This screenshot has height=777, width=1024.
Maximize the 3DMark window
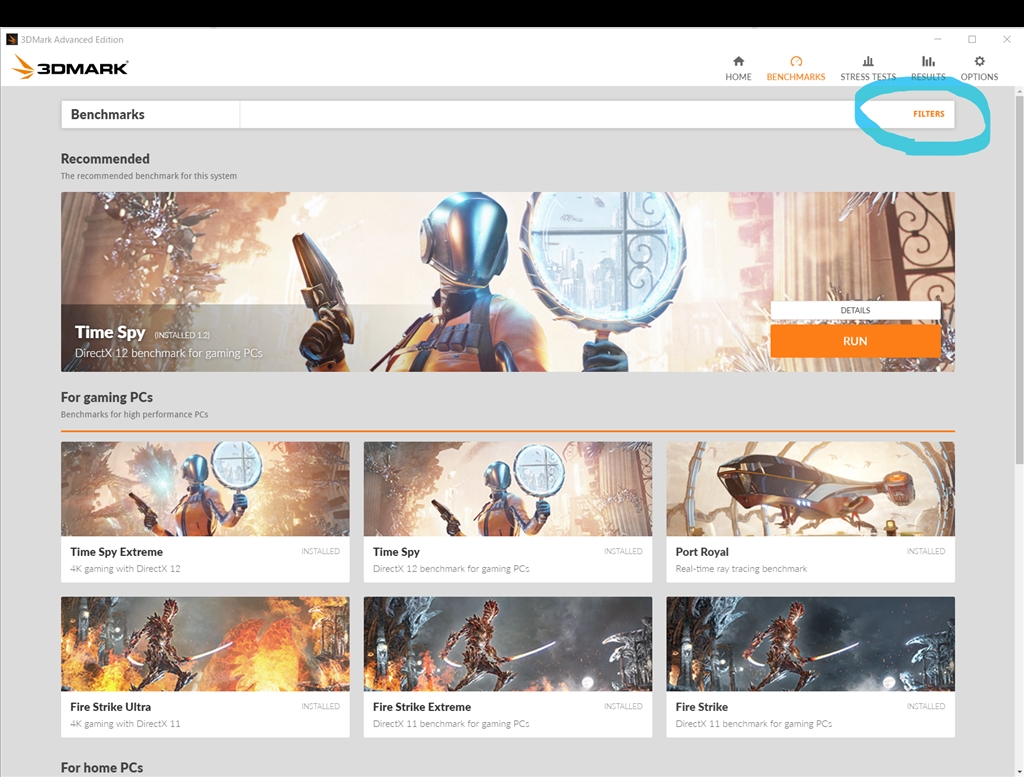[x=972, y=39]
